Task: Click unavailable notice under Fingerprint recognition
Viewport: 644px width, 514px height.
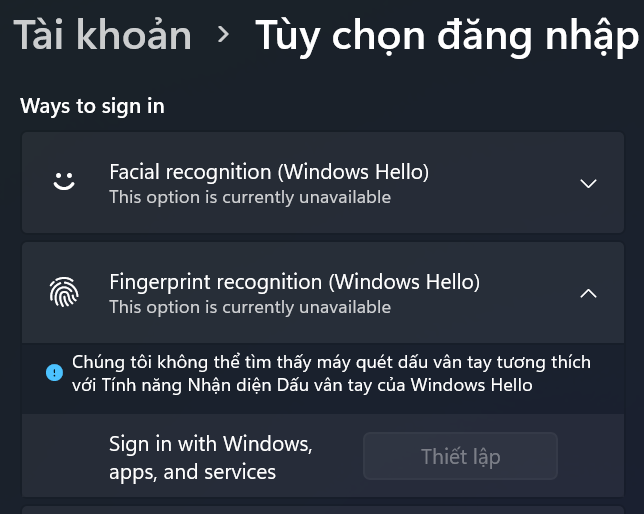Action: point(250,307)
